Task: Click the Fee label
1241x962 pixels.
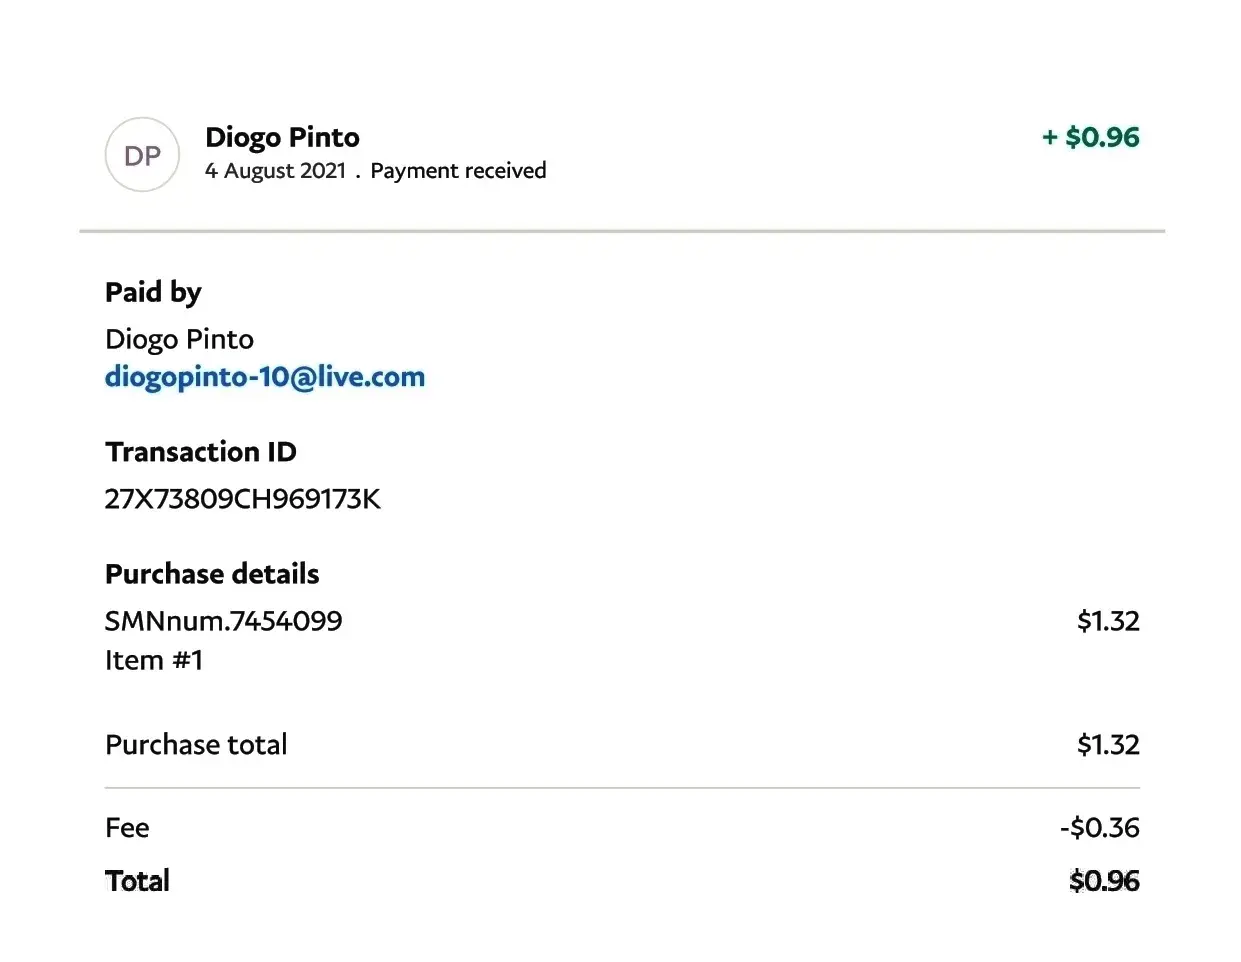Action: (127, 828)
